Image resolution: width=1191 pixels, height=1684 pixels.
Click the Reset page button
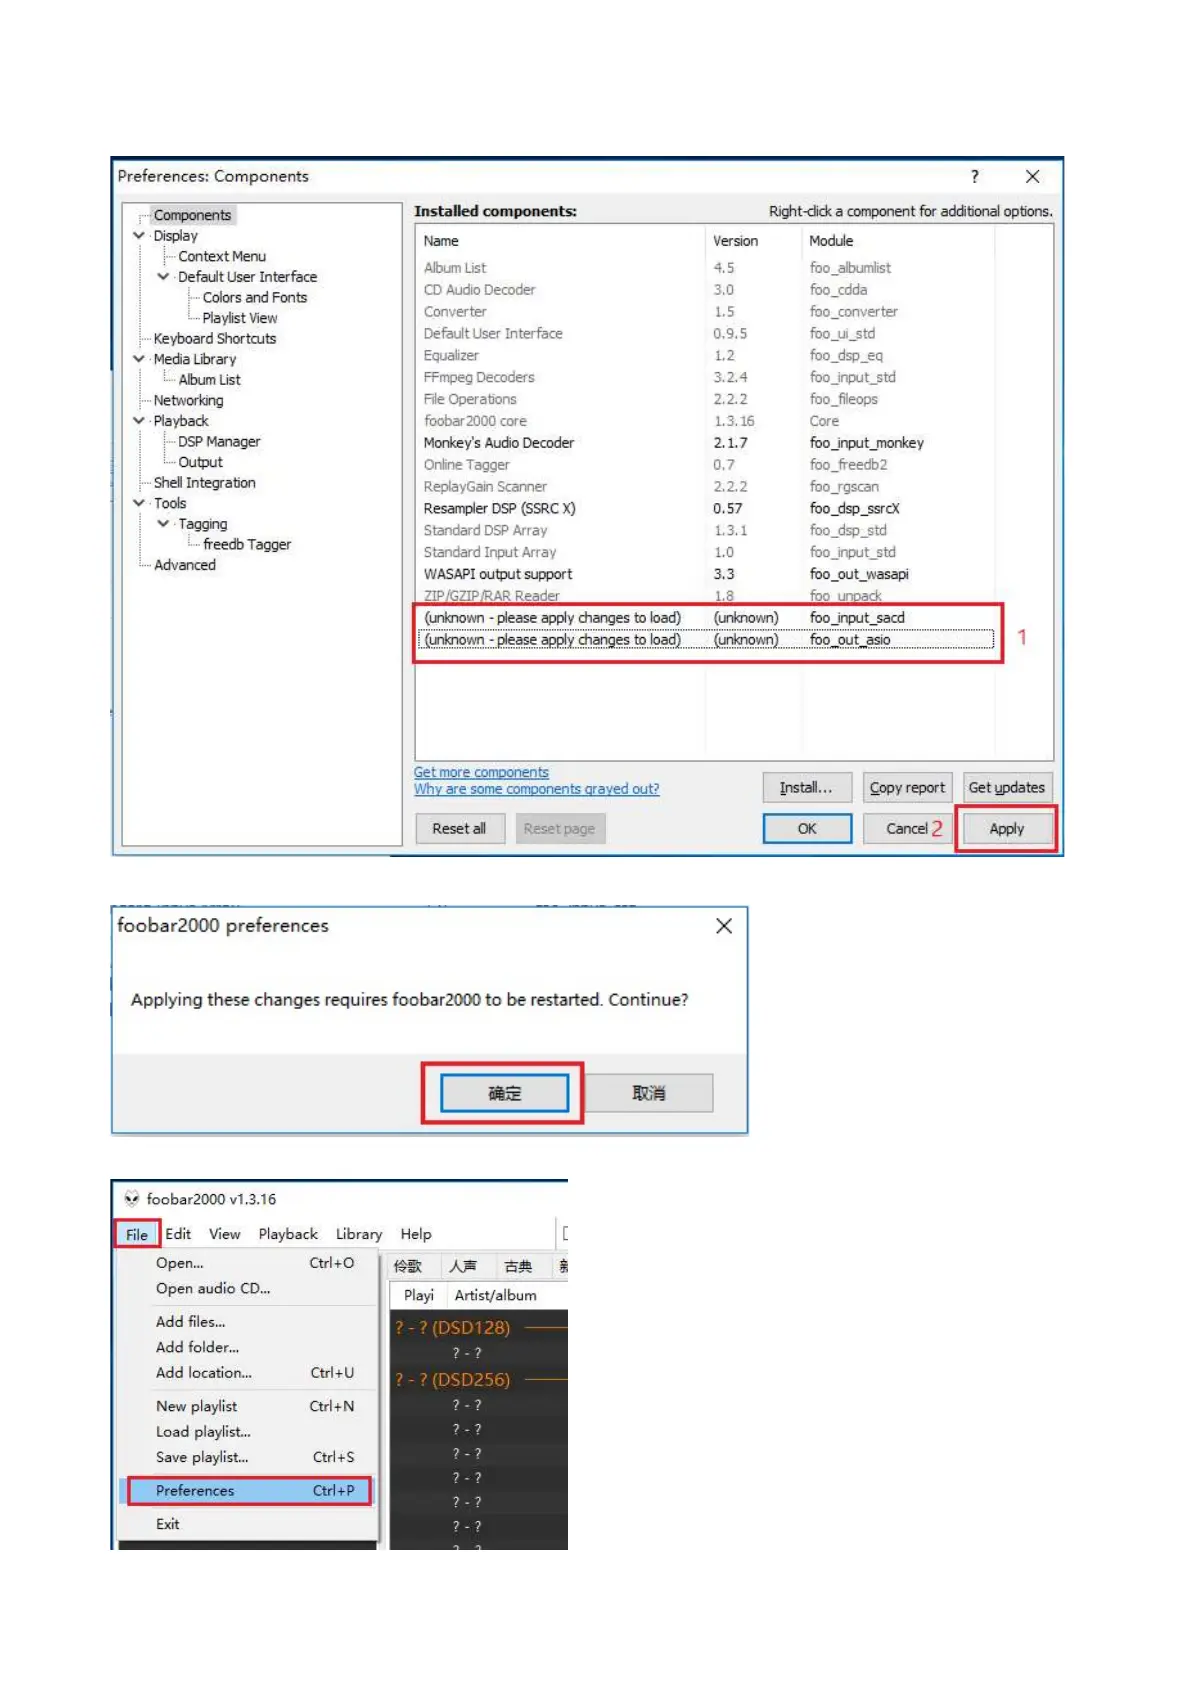point(560,829)
